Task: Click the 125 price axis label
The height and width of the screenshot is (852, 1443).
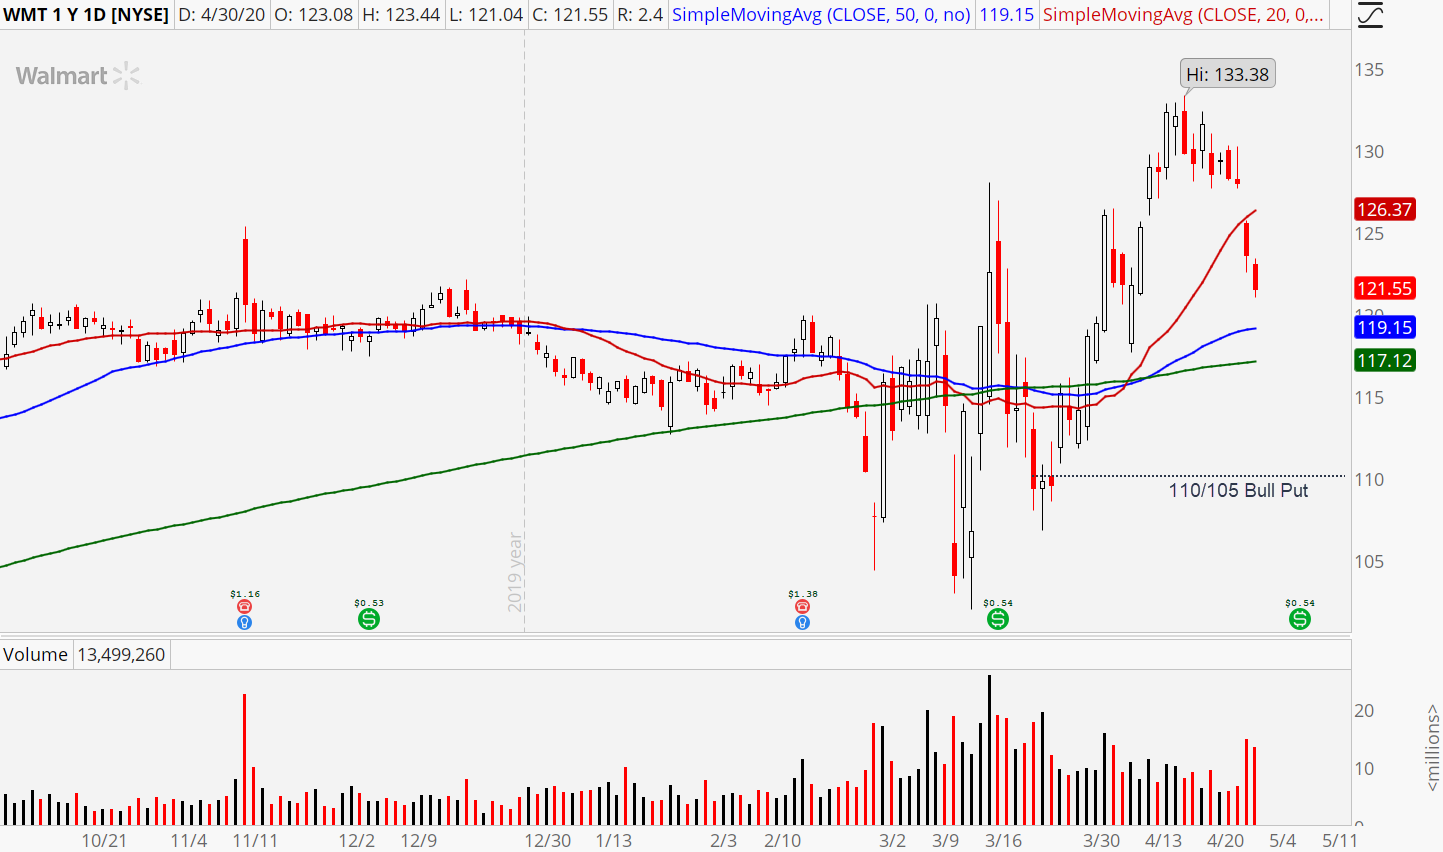Action: tap(1369, 233)
